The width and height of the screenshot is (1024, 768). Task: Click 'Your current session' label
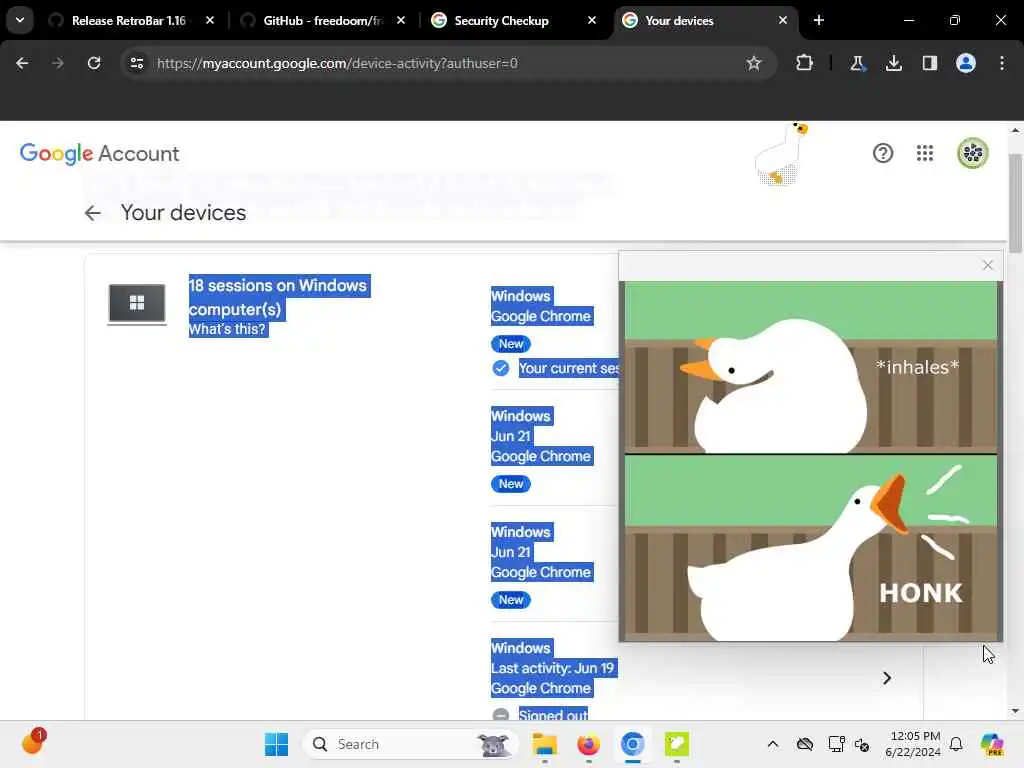tap(569, 368)
